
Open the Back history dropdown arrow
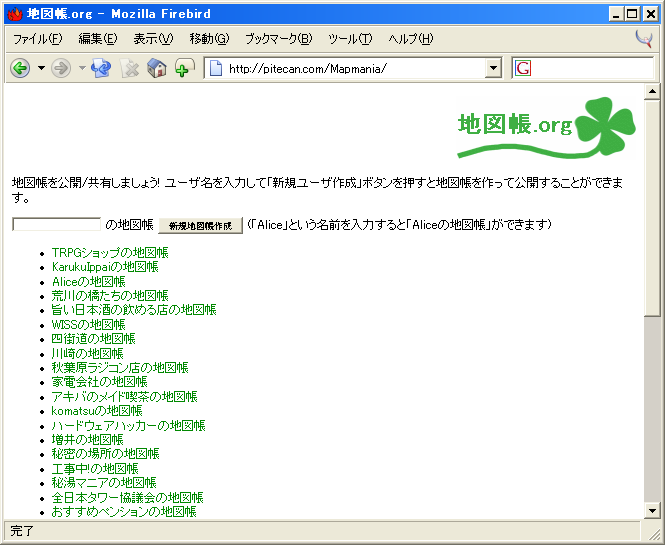[41, 68]
